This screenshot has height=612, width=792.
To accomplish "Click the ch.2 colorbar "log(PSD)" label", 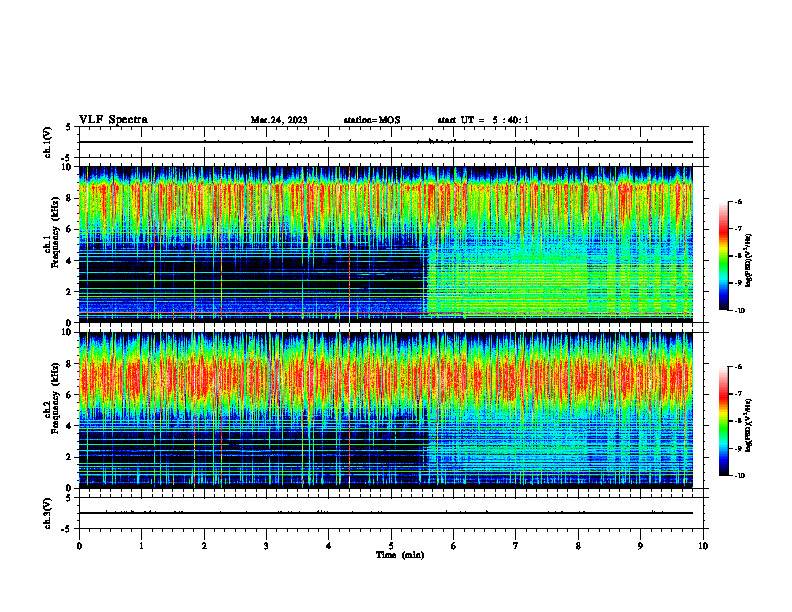I will click(x=749, y=425).
